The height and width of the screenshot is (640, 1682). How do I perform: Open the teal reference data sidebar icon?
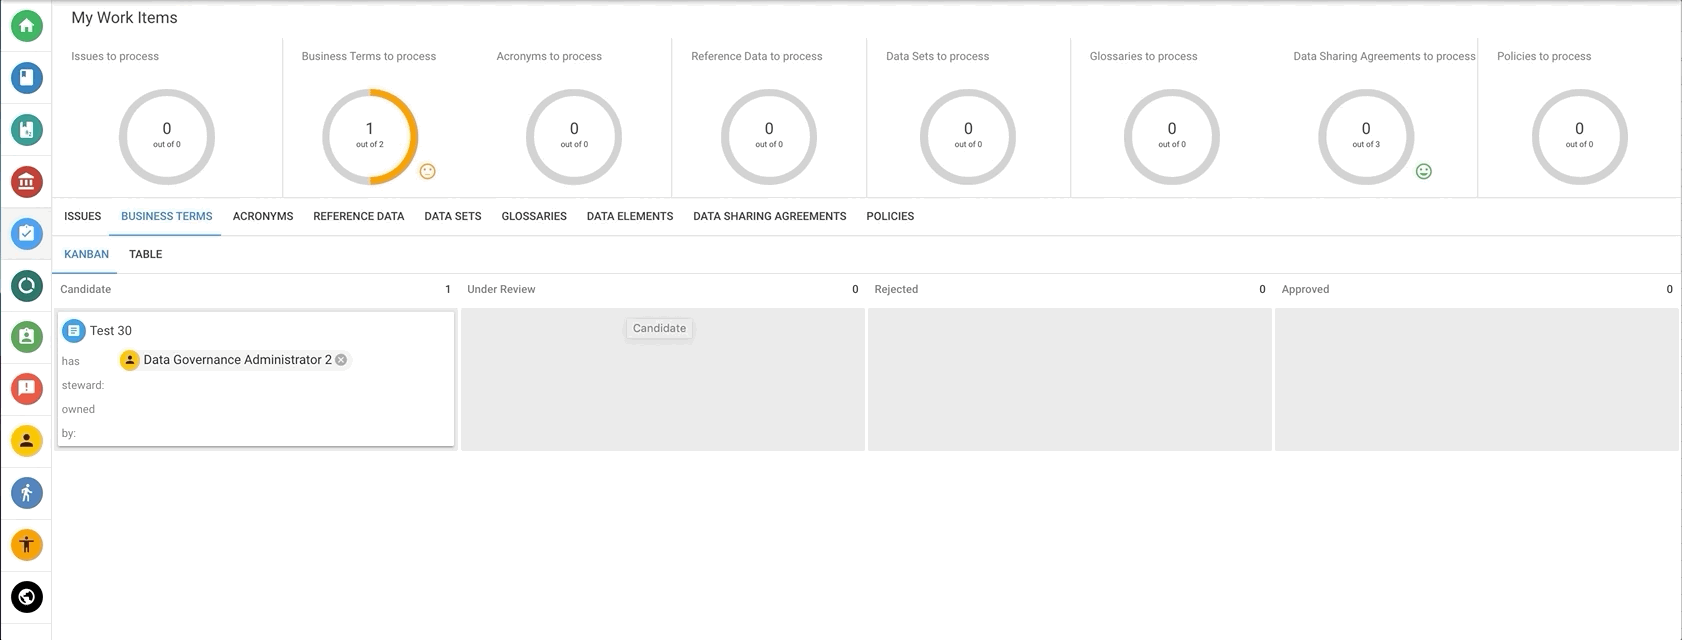27,129
